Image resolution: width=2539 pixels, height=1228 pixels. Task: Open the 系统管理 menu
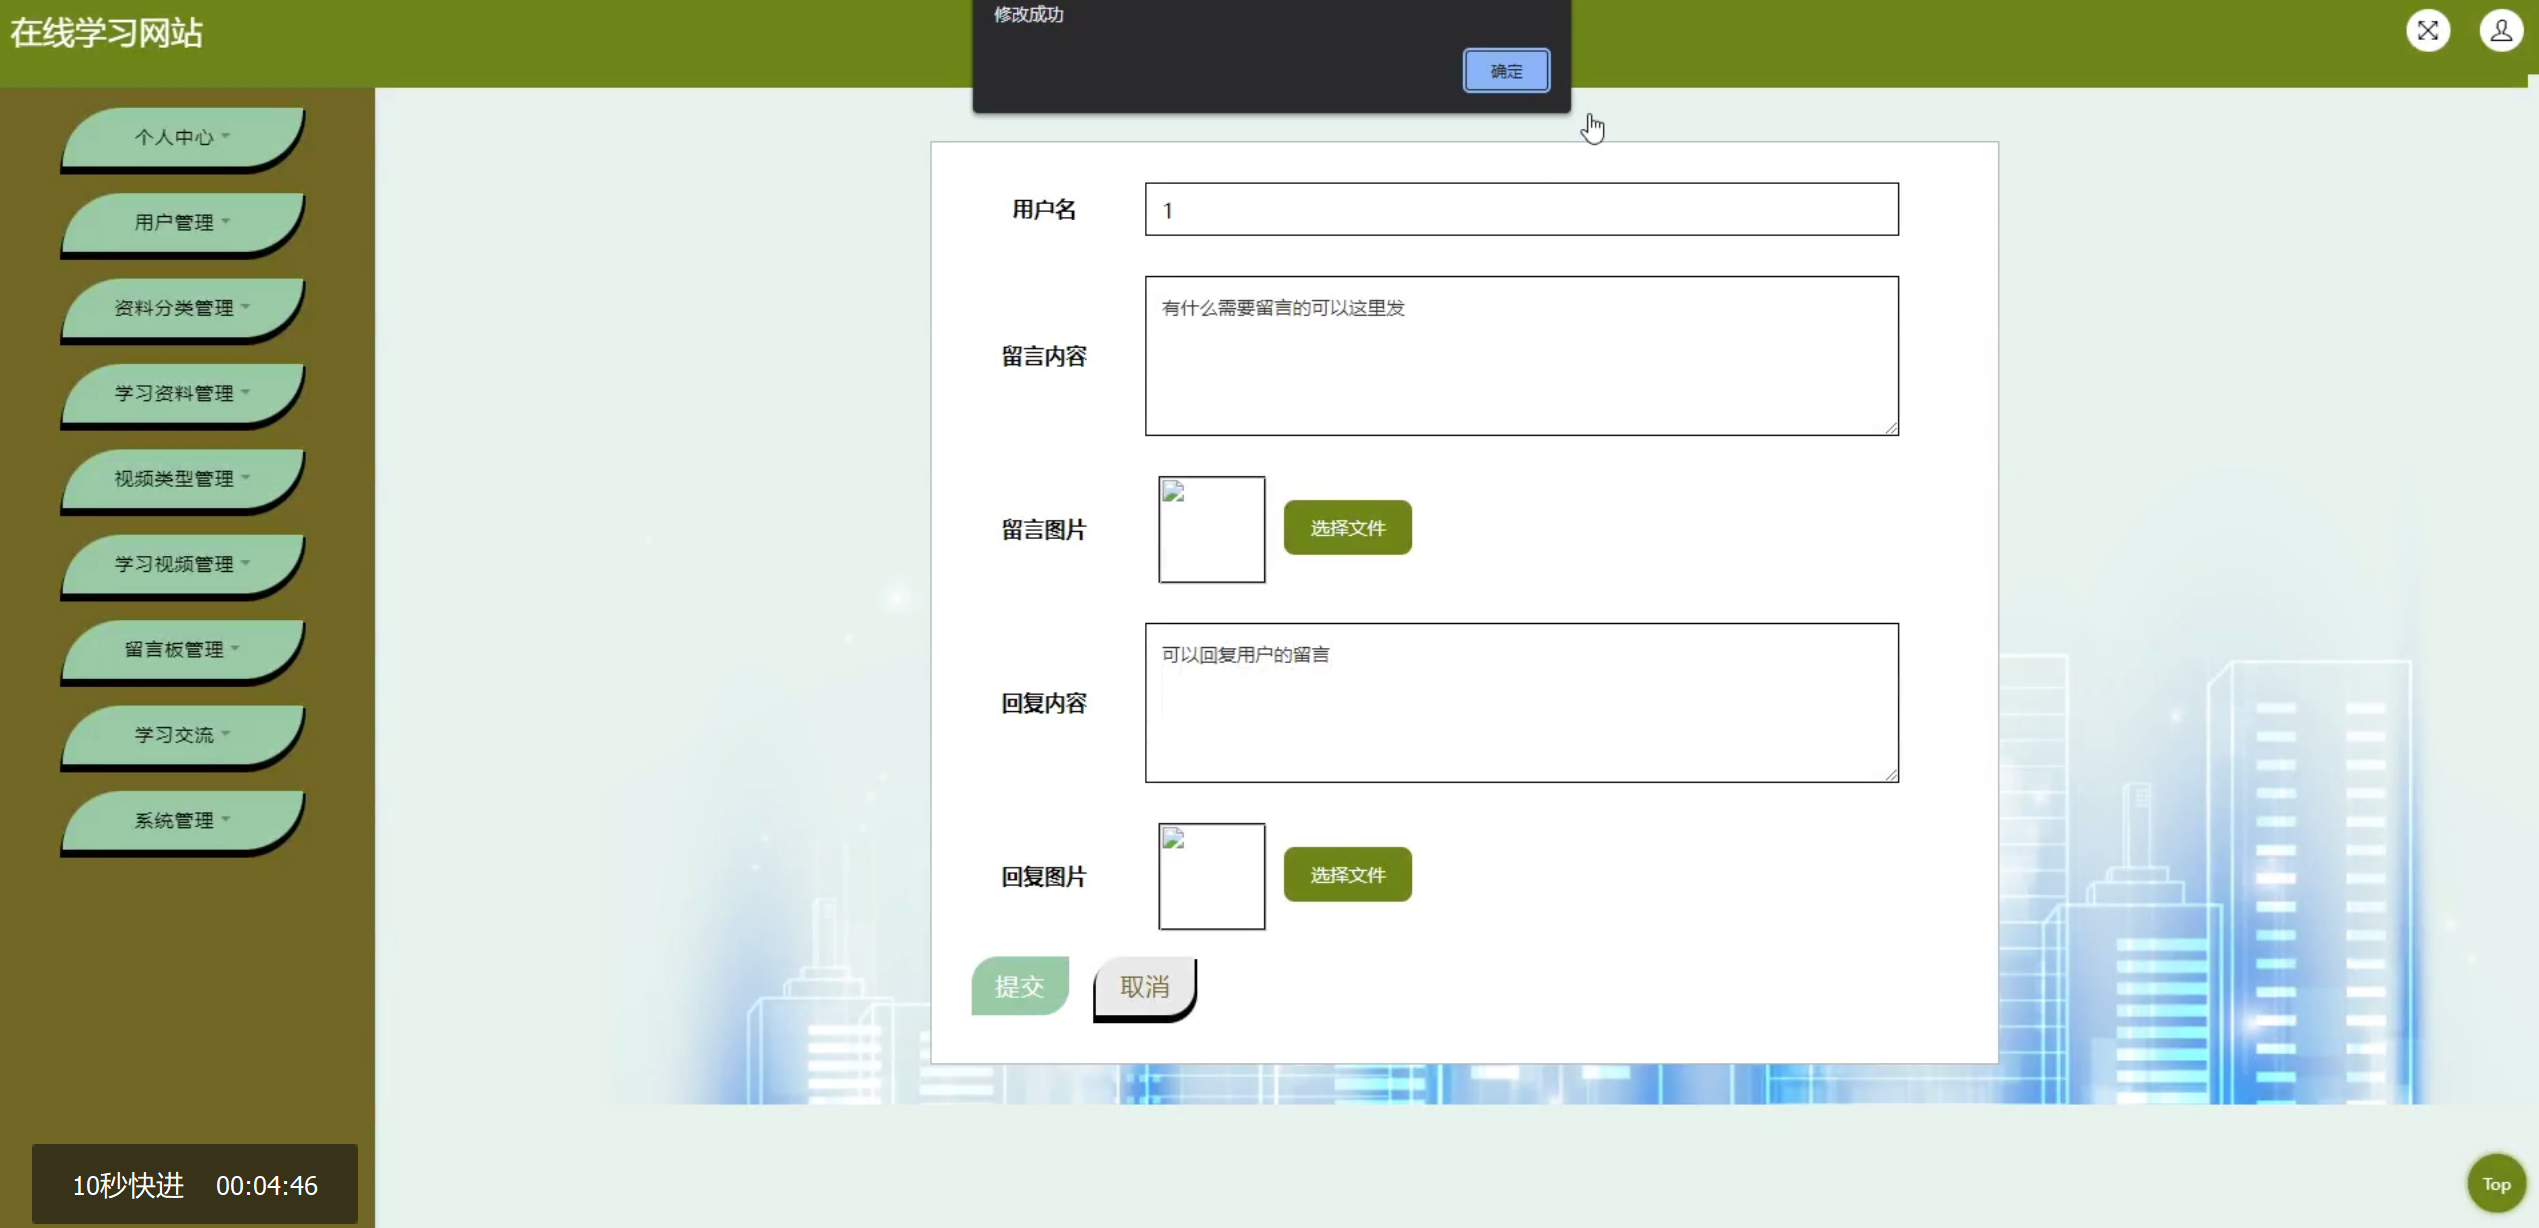tap(182, 820)
